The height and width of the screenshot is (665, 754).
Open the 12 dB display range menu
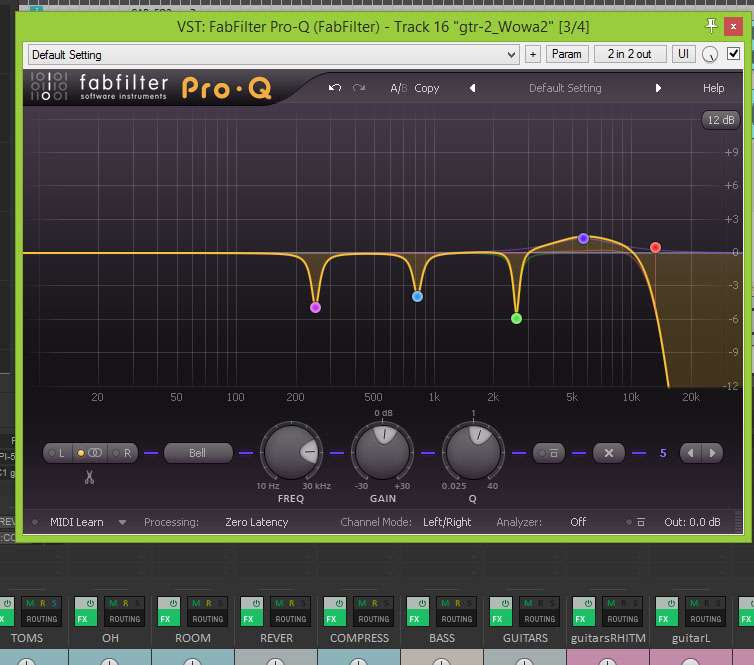tap(720, 120)
